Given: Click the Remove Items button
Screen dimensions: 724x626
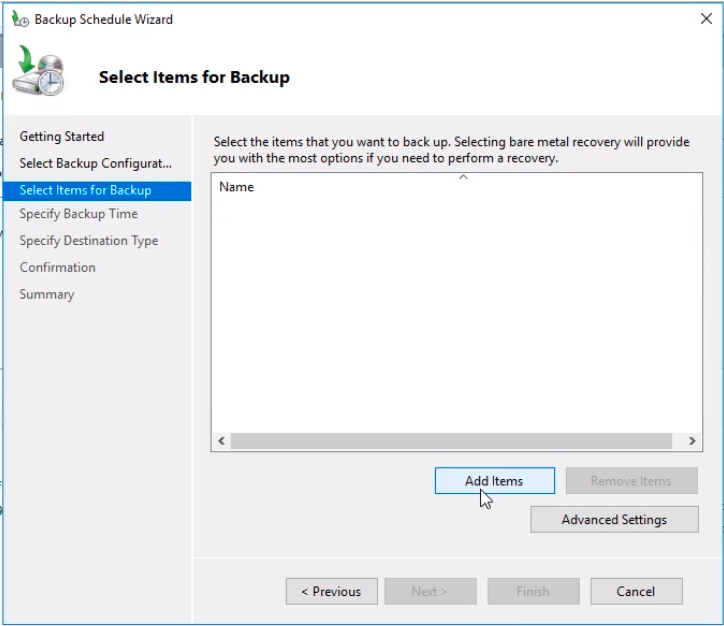Looking at the screenshot, I should pos(631,481).
